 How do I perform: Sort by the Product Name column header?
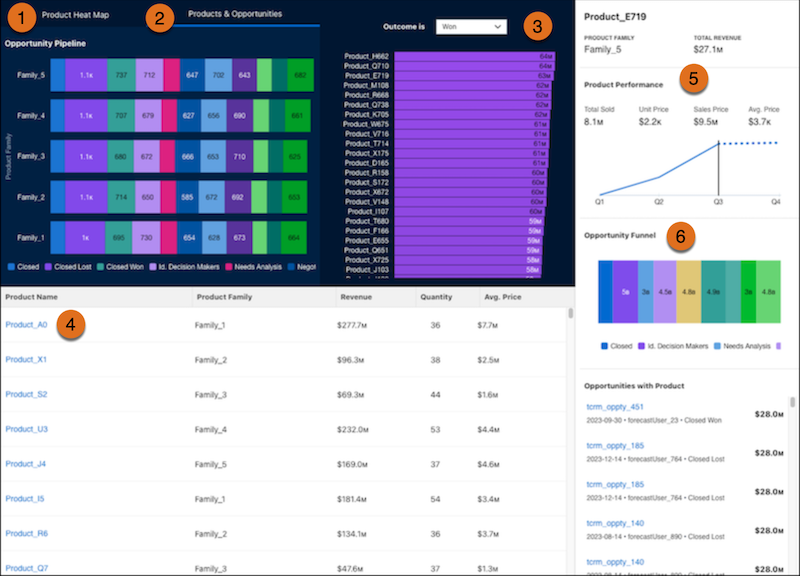(31, 297)
